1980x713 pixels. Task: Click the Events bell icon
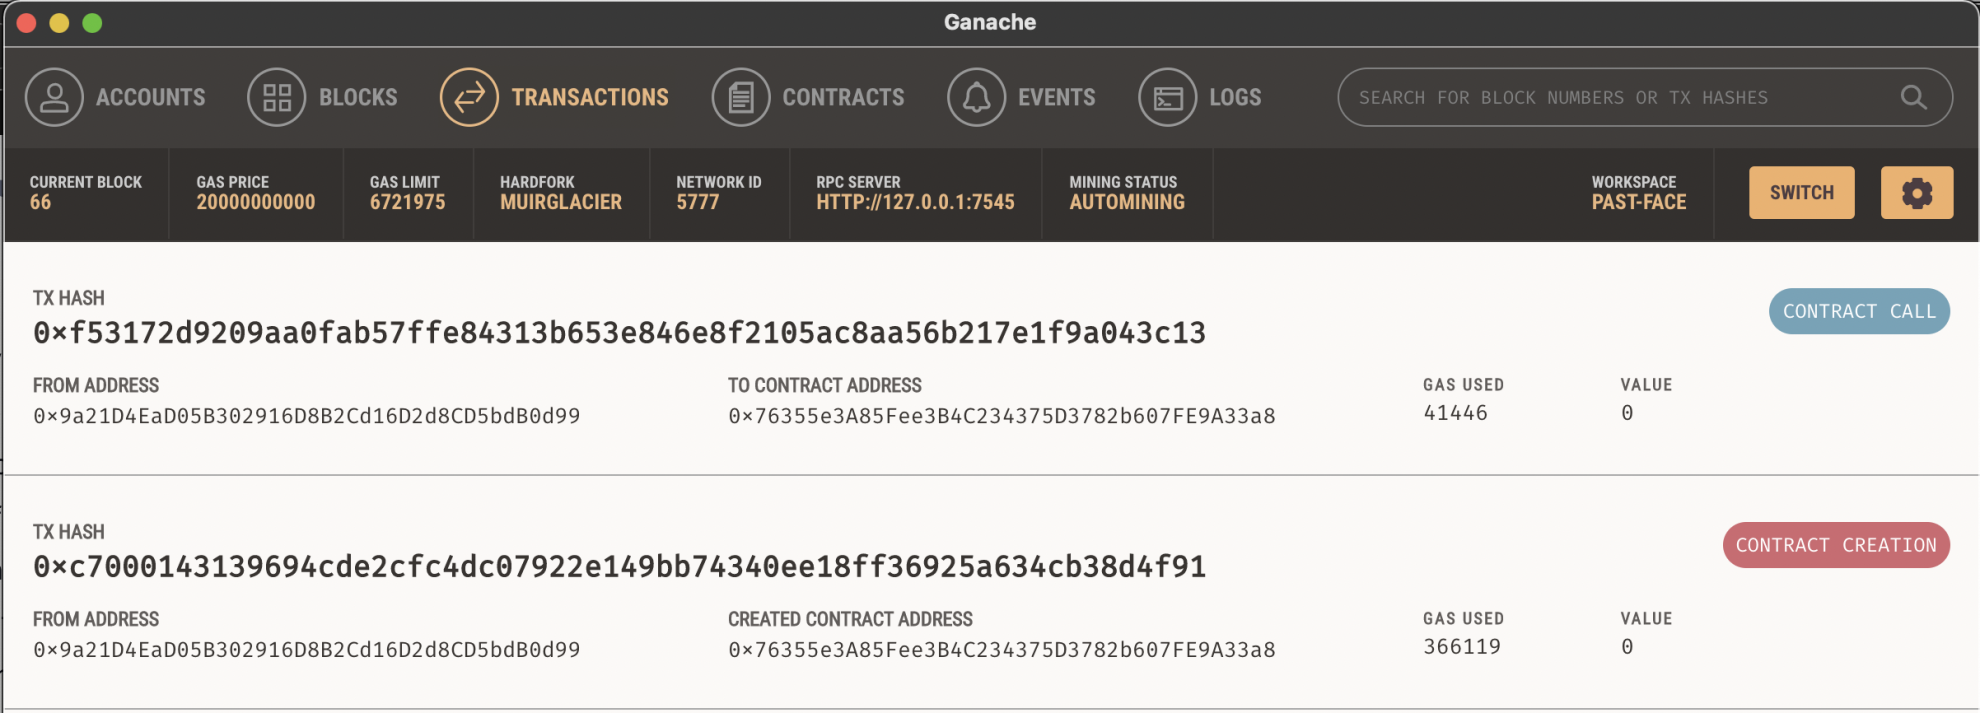click(977, 97)
